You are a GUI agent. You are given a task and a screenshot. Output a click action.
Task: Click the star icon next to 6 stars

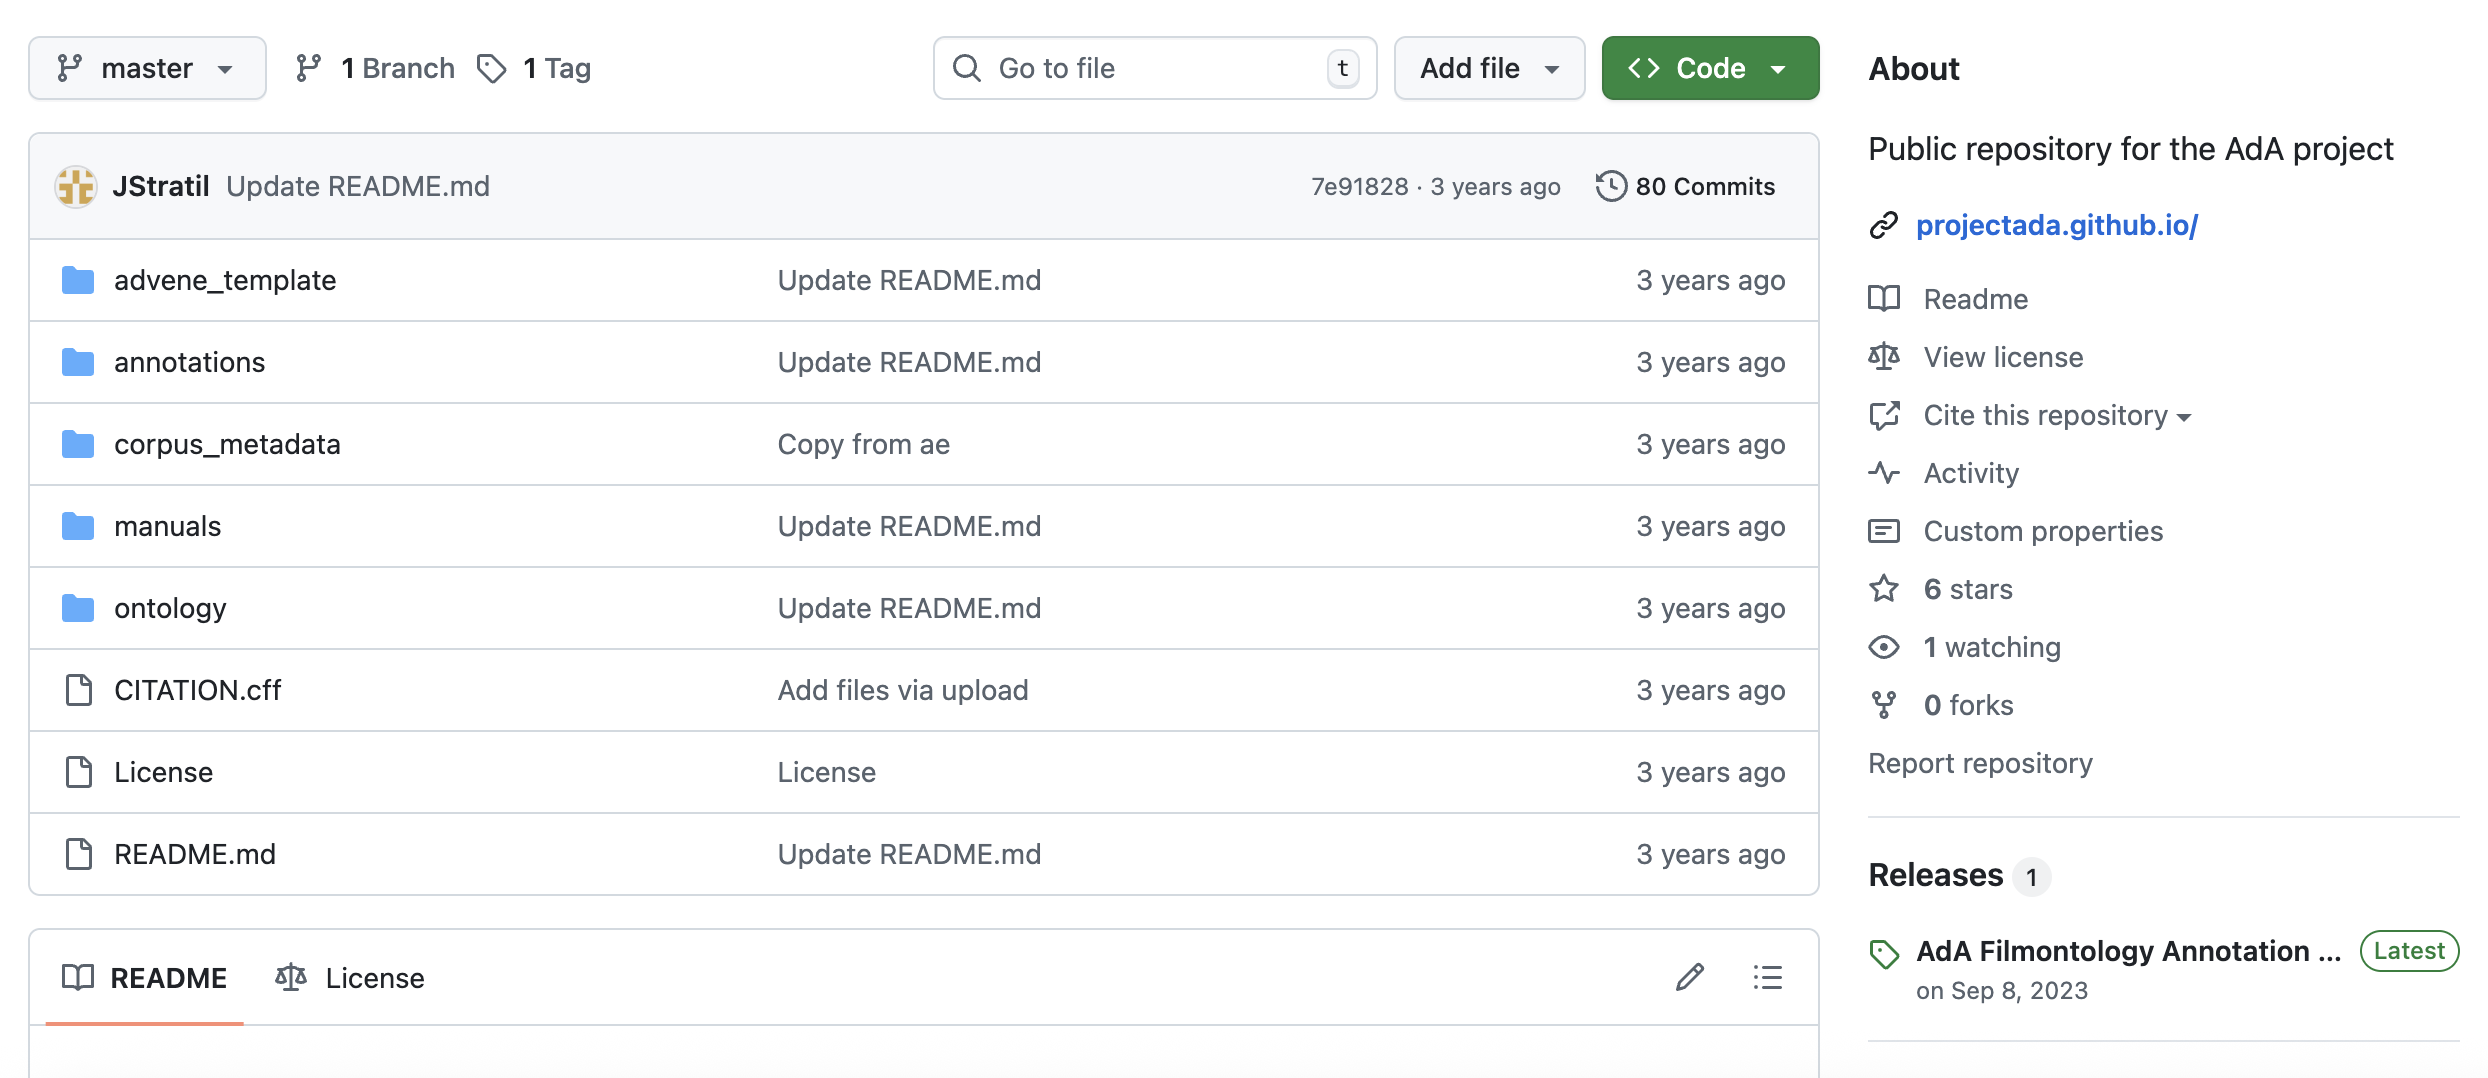[x=1883, y=589]
